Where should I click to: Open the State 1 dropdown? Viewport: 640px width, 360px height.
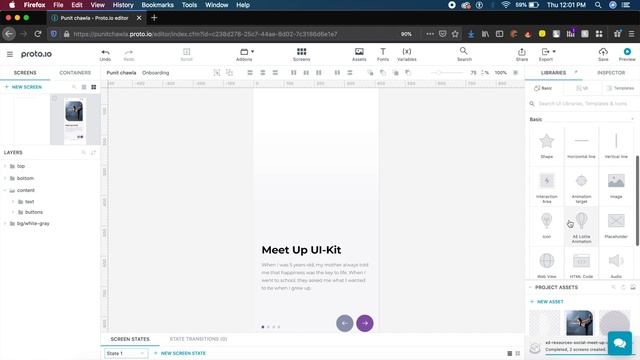125,353
